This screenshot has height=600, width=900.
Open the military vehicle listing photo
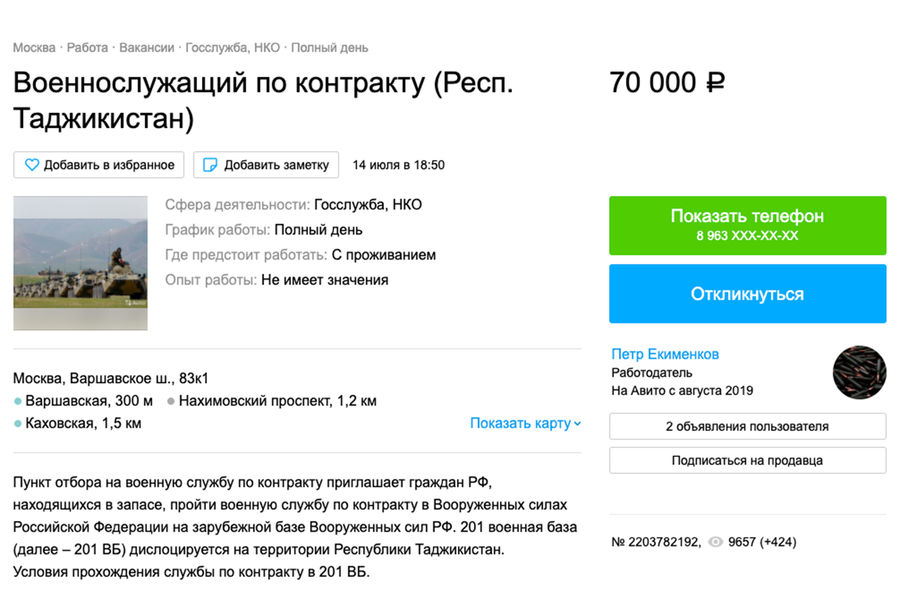click(80, 263)
